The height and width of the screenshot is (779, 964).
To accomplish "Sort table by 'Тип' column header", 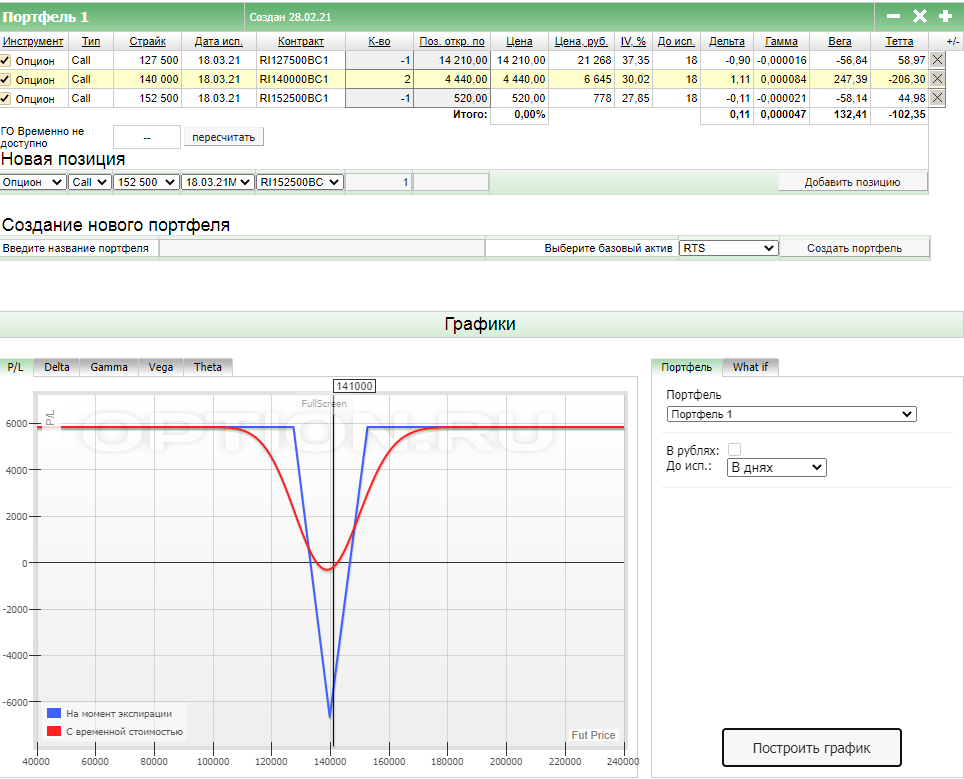I will click(91, 41).
